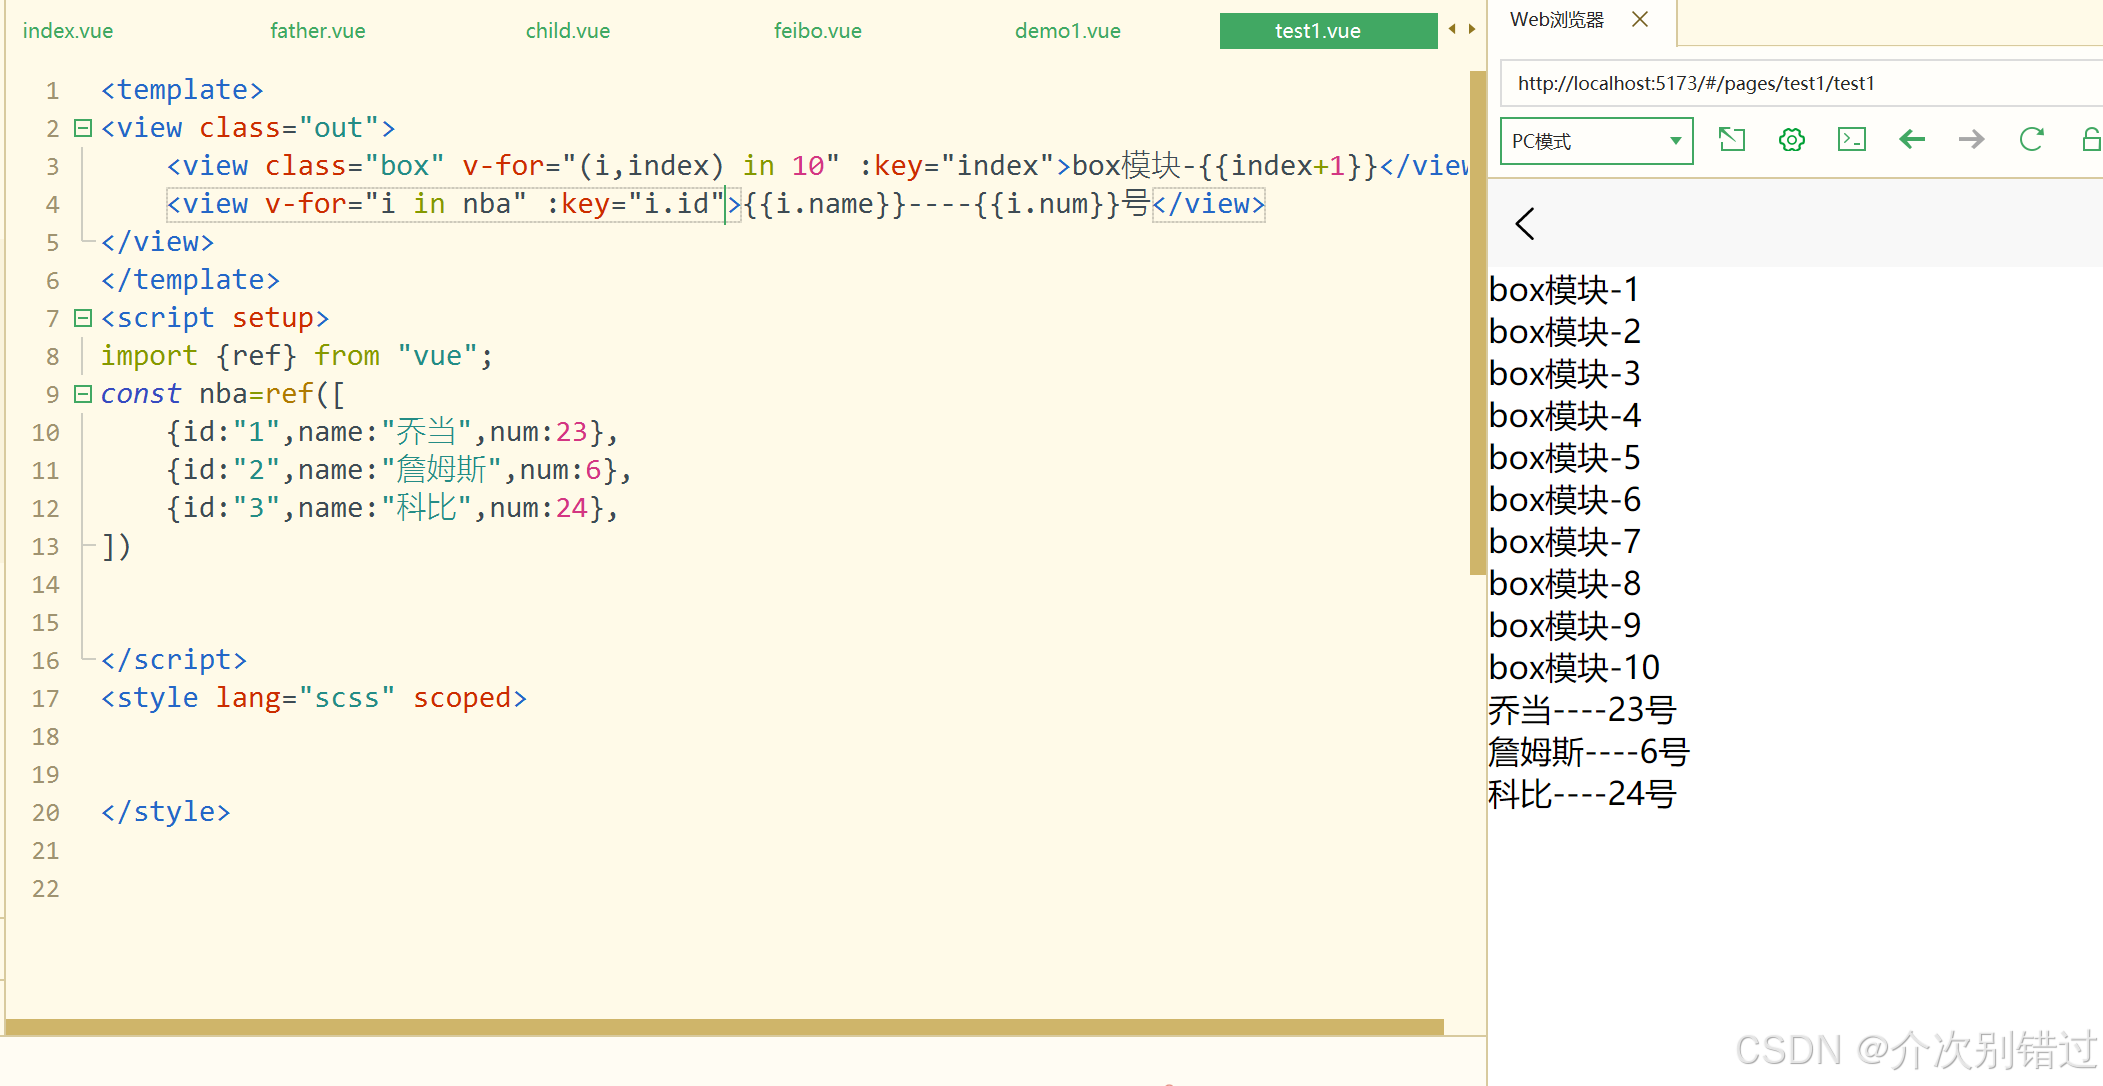Refresh the web preview page
The height and width of the screenshot is (1086, 2103).
tap(2031, 140)
